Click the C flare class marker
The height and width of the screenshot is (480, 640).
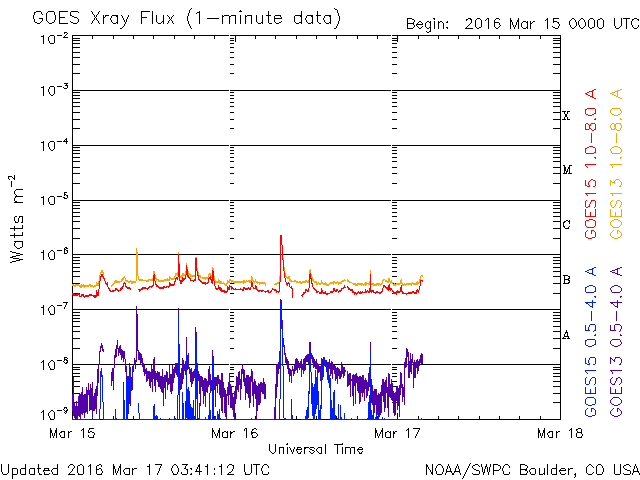click(566, 224)
